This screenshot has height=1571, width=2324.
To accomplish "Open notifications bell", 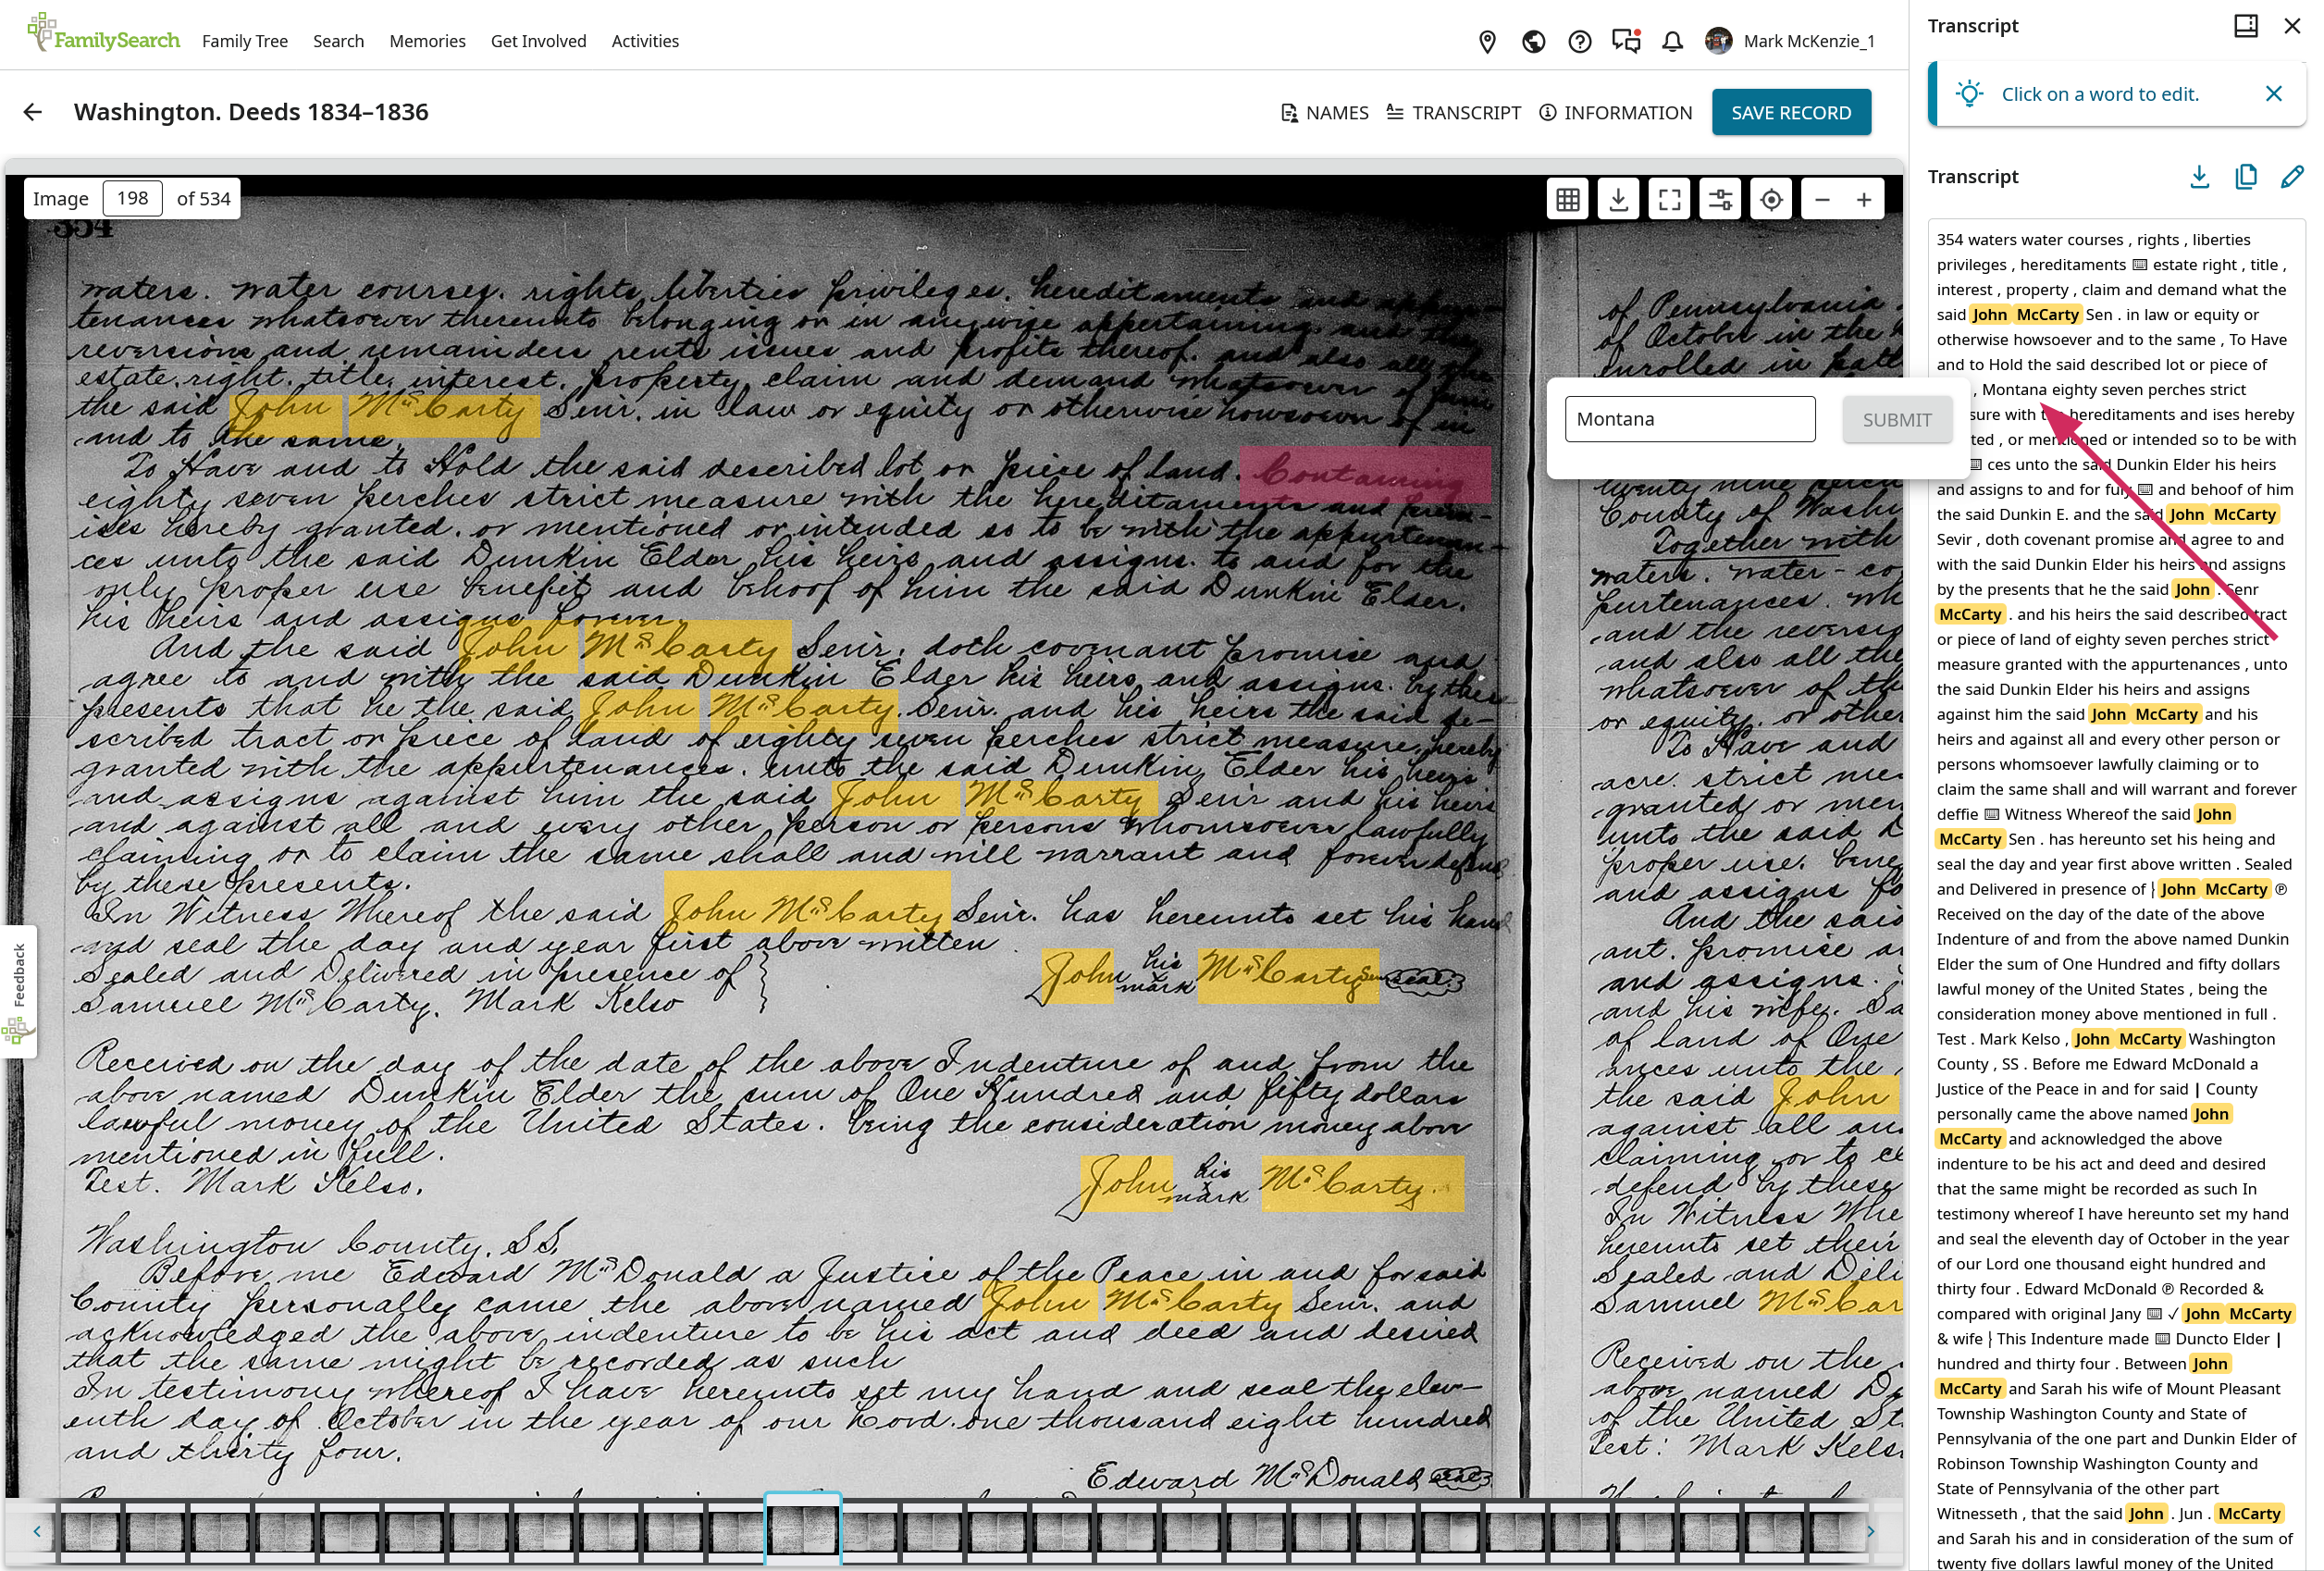I will point(1672,41).
